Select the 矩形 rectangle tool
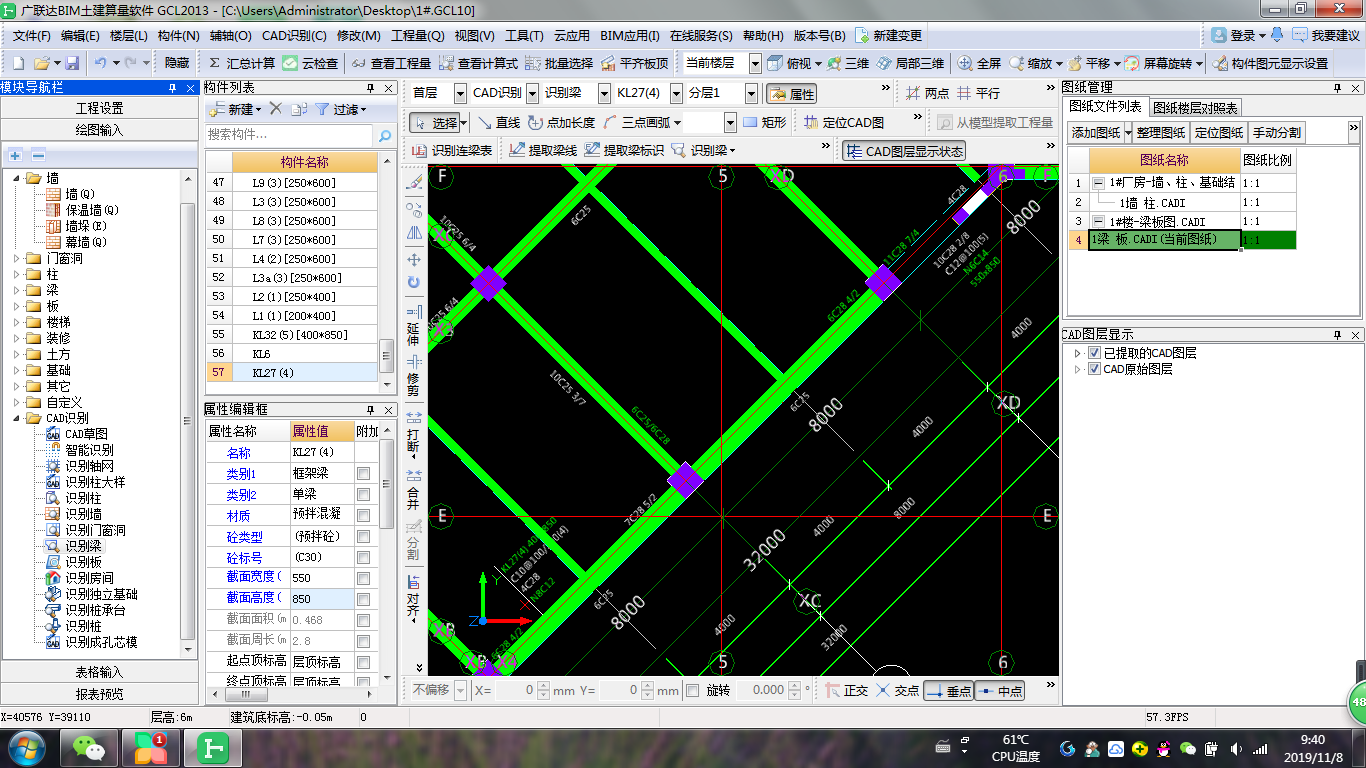The height and width of the screenshot is (768, 1366). tap(764, 122)
